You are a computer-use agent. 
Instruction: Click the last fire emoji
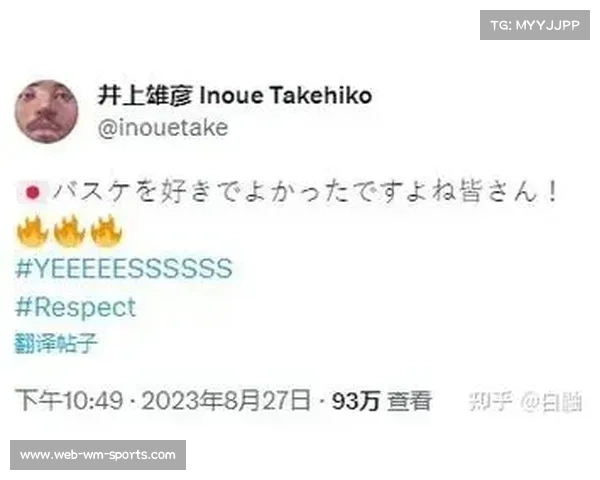[x=106, y=230]
